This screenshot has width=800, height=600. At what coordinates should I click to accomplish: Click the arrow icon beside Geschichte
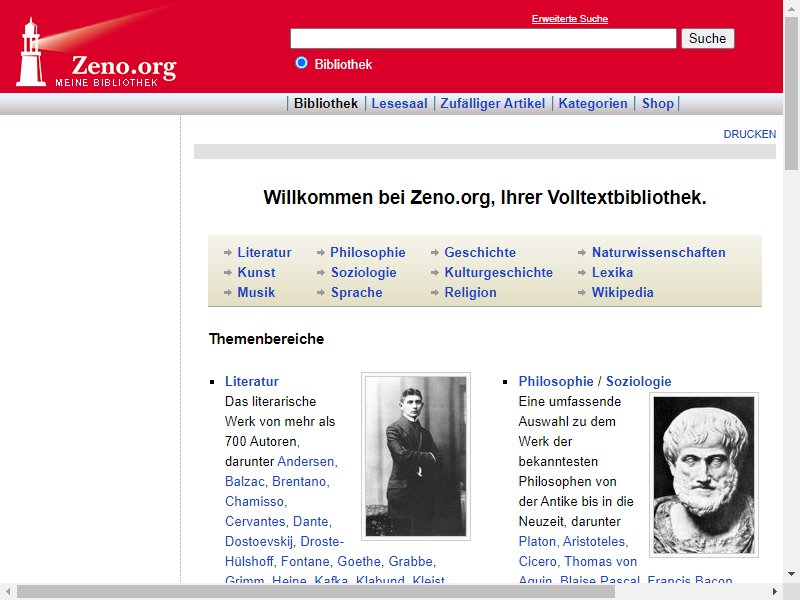(x=435, y=253)
